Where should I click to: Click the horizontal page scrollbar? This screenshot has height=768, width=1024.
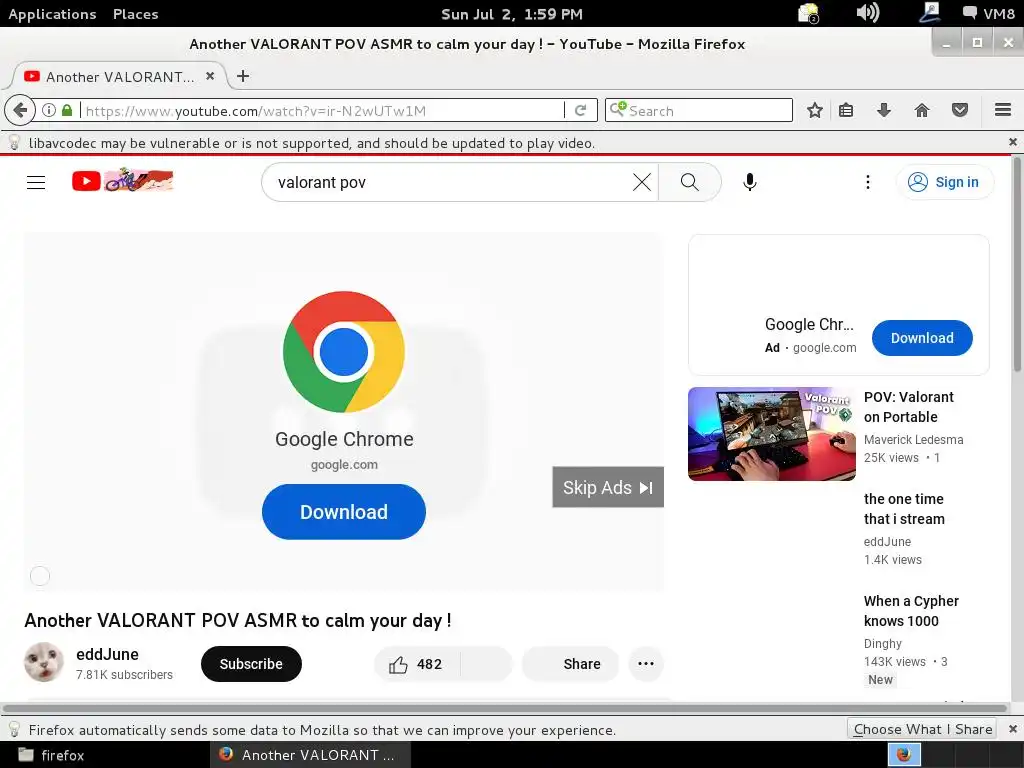pos(504,708)
